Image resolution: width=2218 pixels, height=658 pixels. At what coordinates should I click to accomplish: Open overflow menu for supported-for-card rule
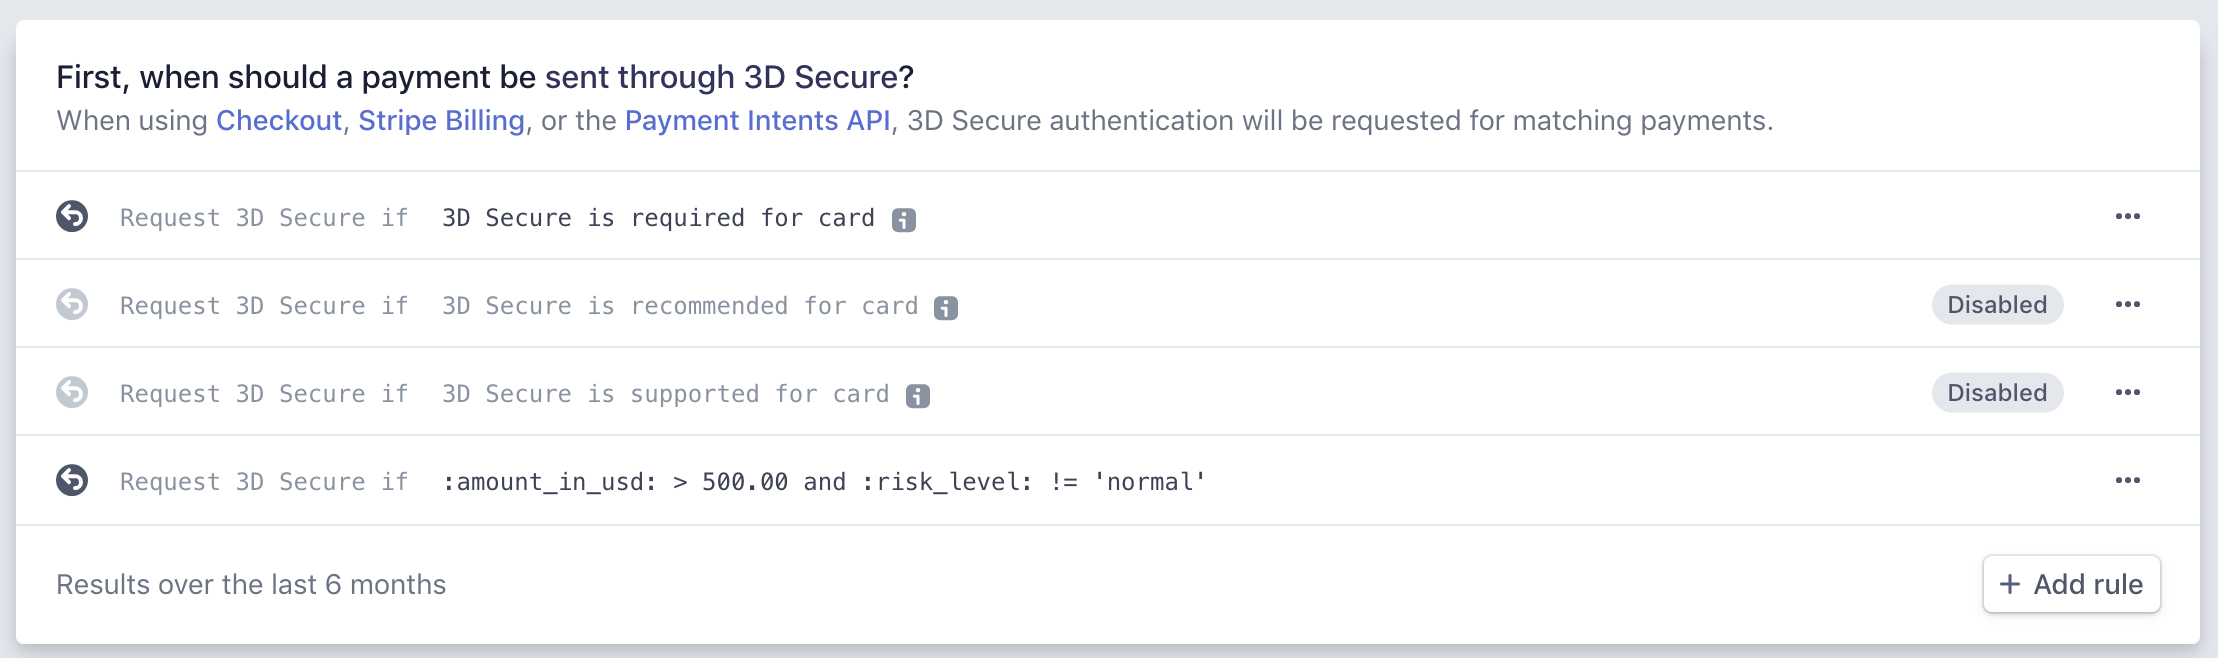pos(2128,392)
